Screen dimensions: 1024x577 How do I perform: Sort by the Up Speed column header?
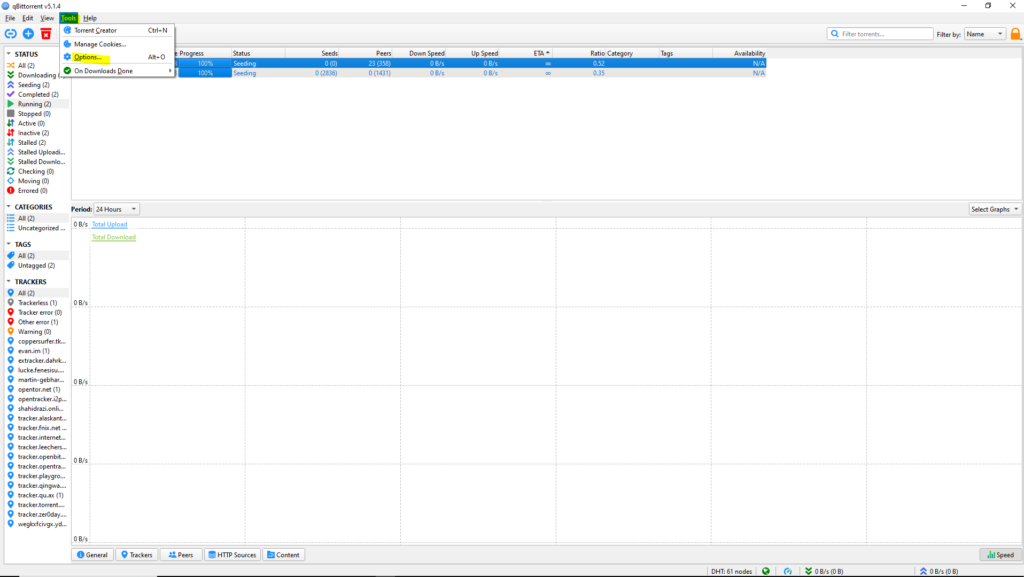pos(474,54)
